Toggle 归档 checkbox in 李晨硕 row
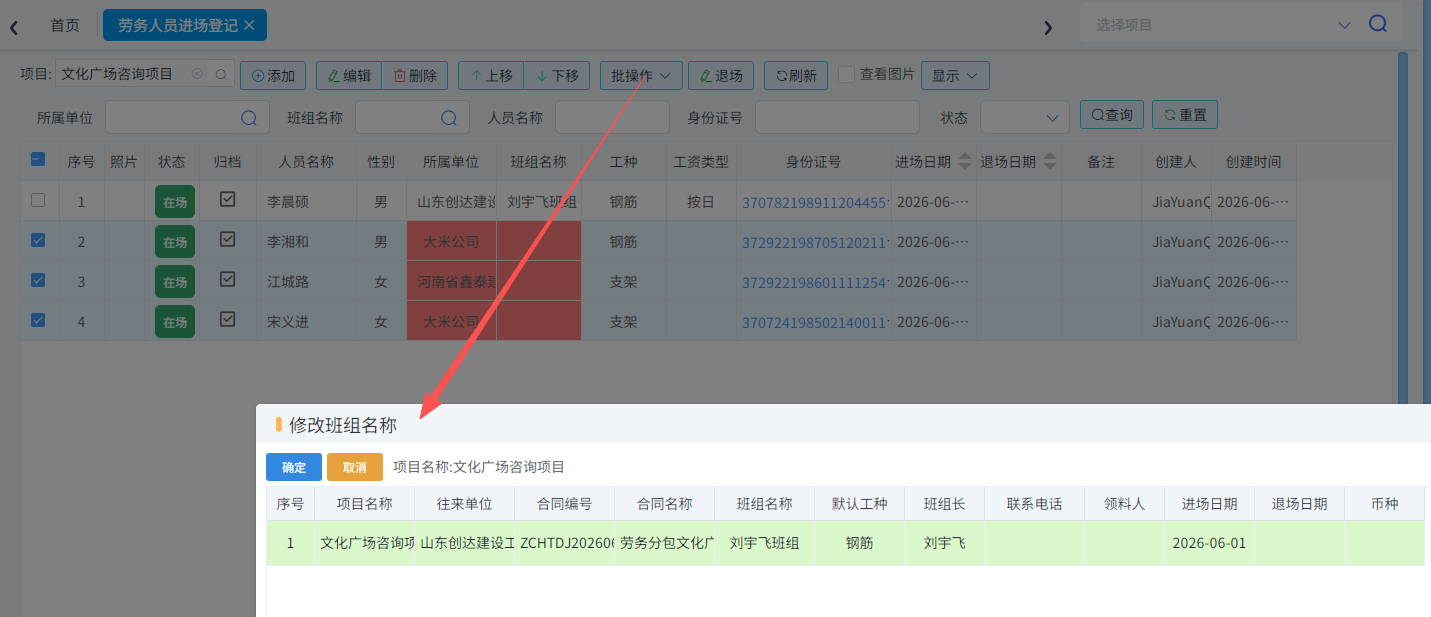Image resolution: width=1431 pixels, height=617 pixels. coord(228,199)
